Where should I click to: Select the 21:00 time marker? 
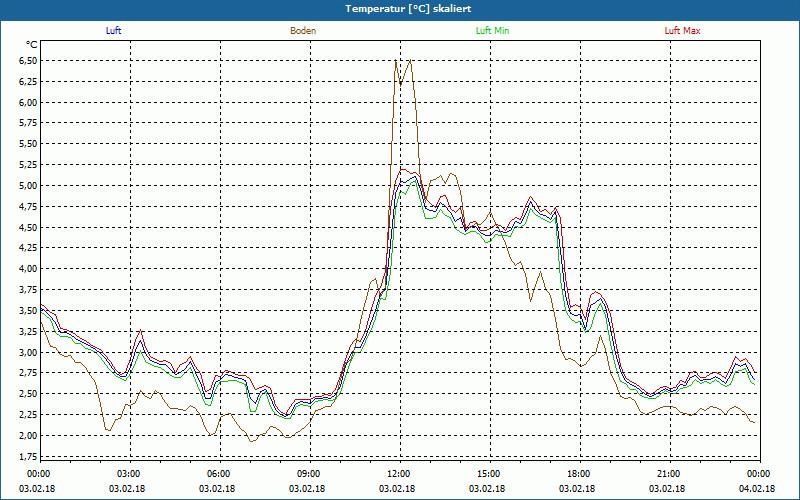(x=669, y=474)
